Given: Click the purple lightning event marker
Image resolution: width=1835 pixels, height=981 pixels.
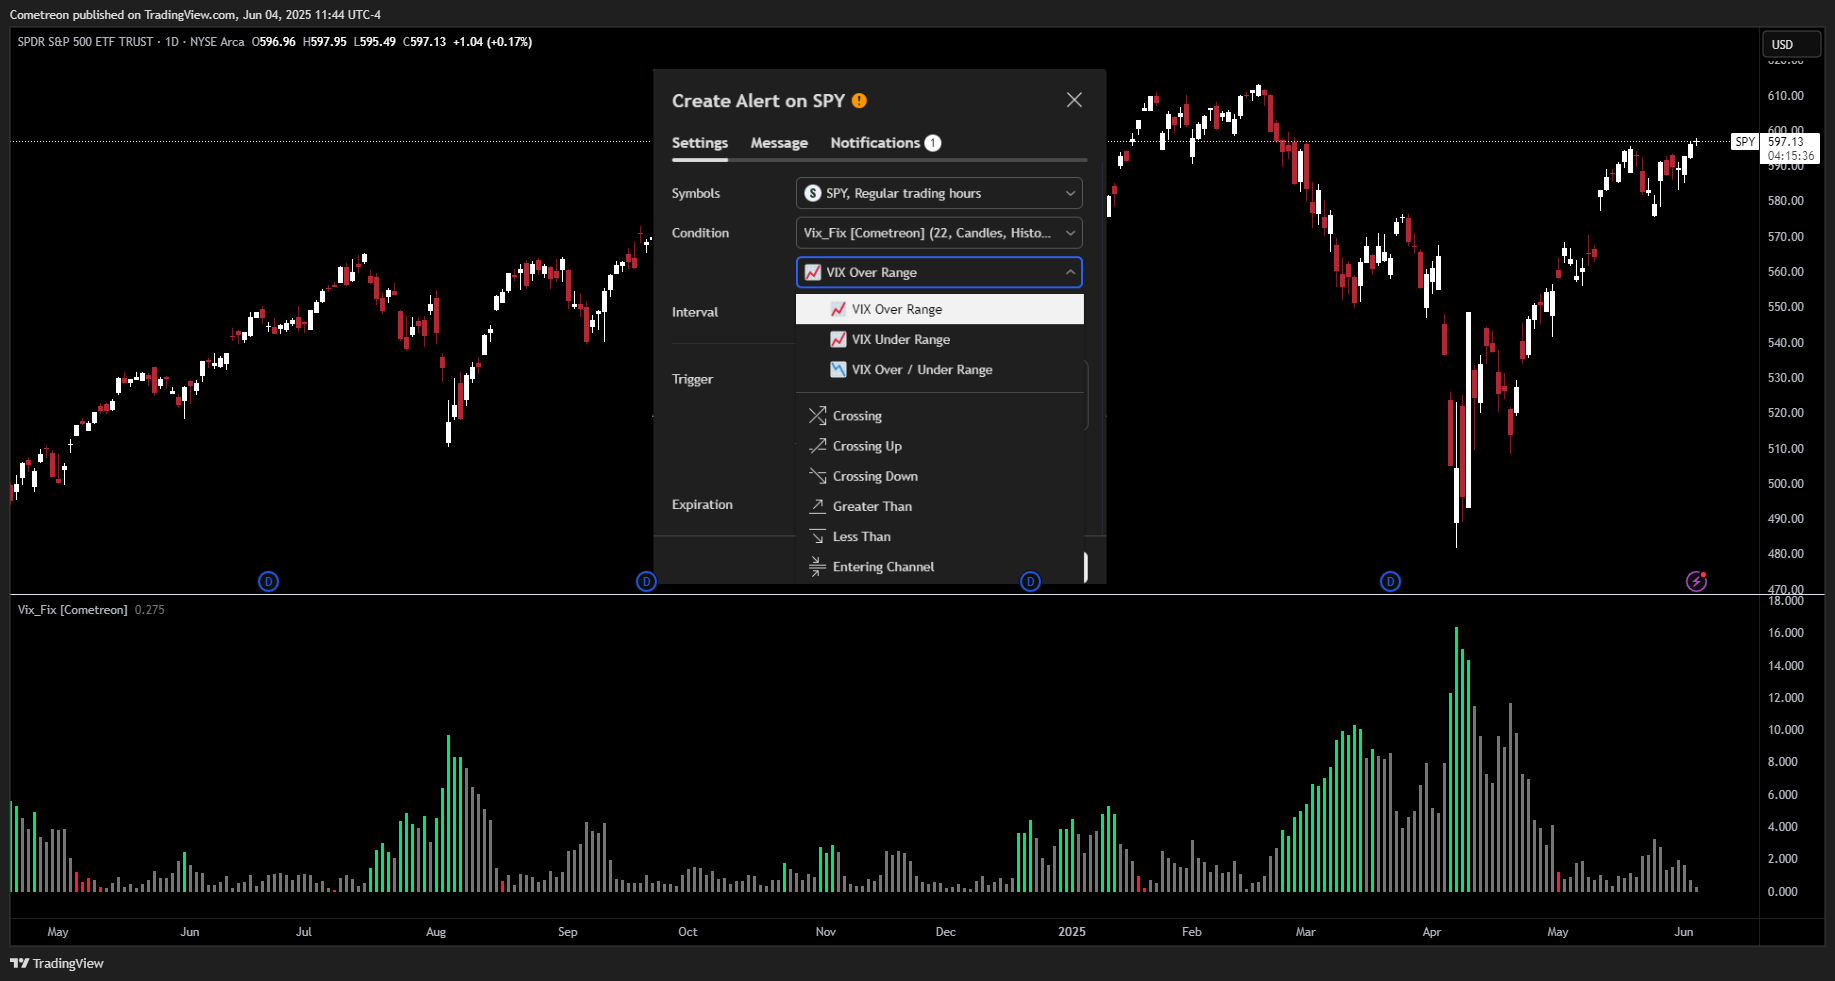Looking at the screenshot, I should pos(1696,581).
